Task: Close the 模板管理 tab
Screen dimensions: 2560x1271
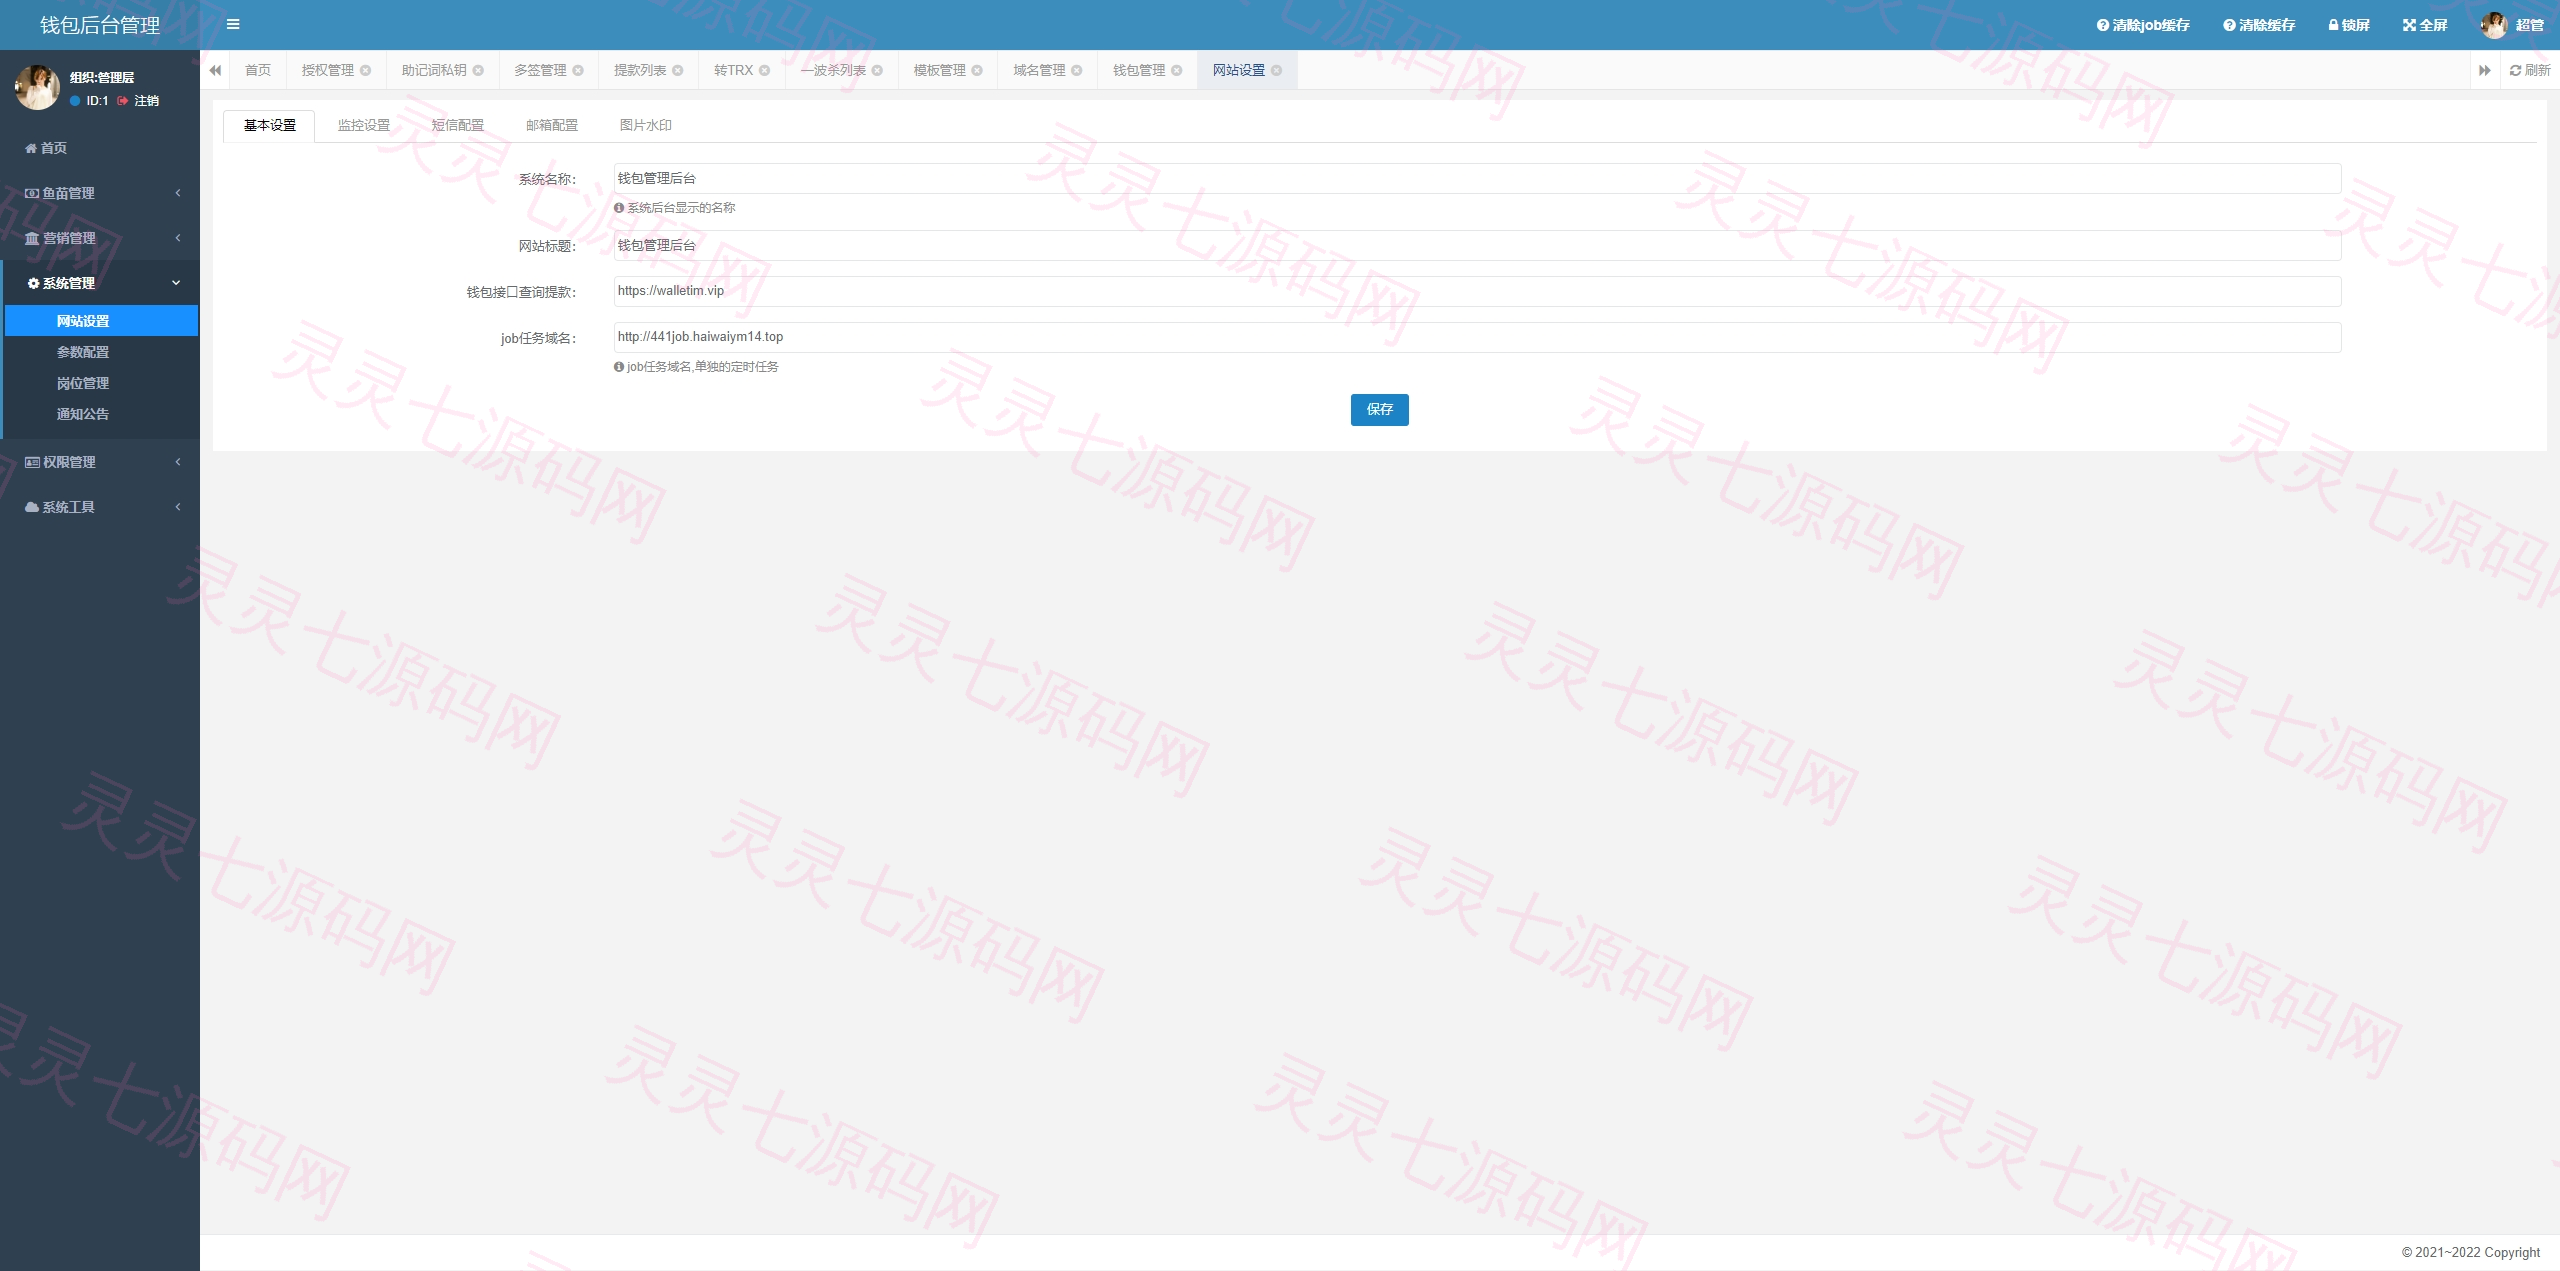Action: point(977,70)
